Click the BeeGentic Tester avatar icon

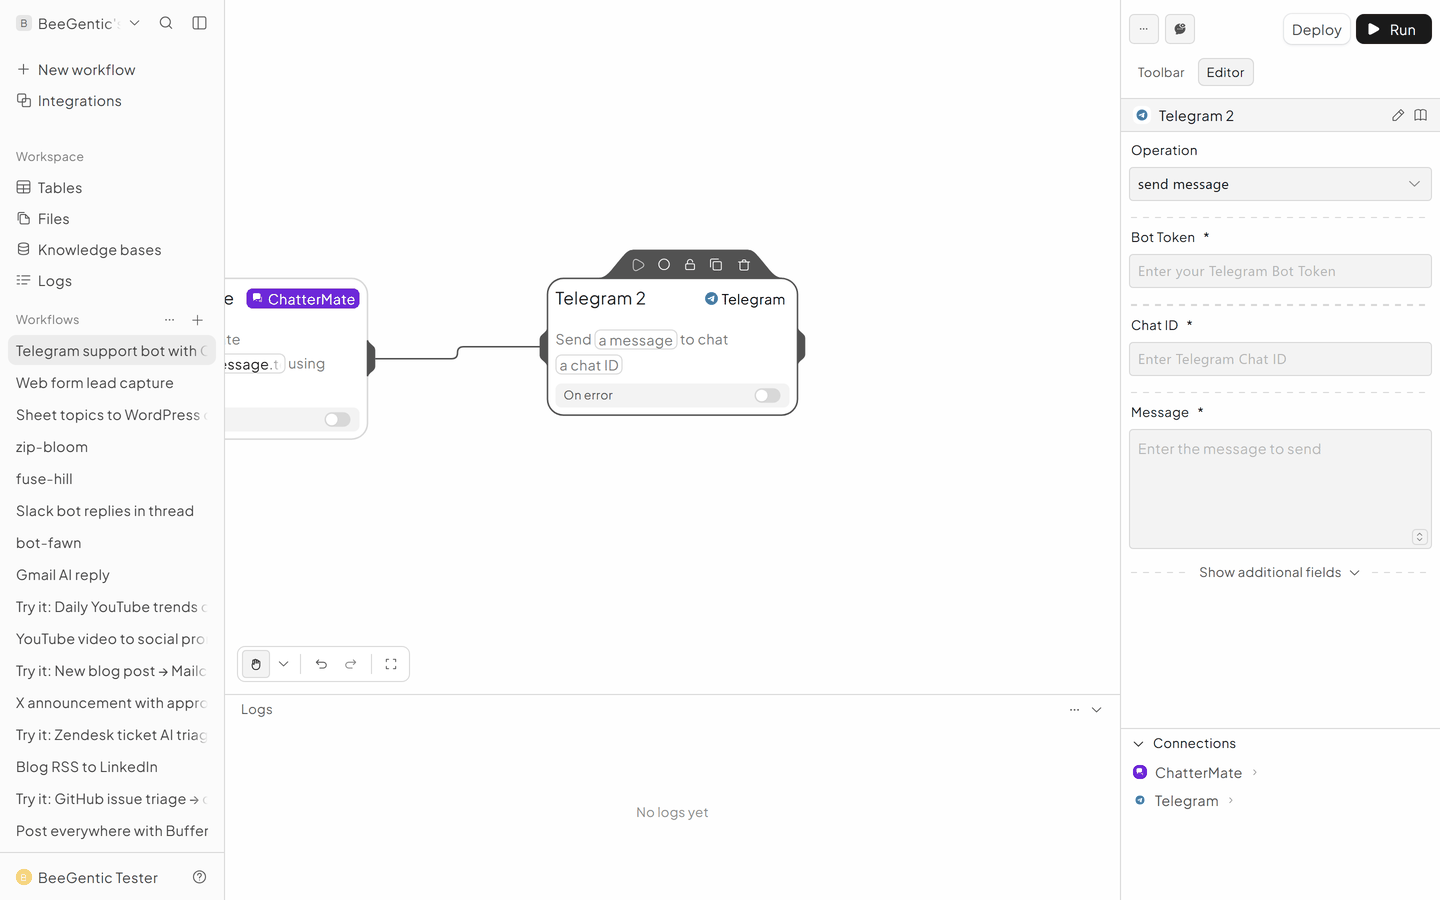(x=24, y=877)
